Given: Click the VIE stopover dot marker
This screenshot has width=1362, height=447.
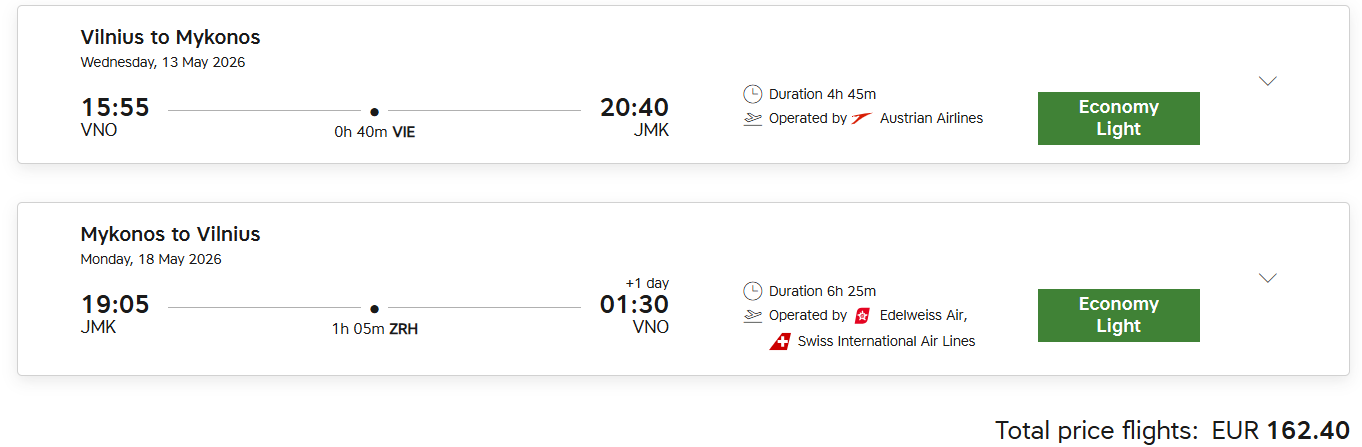Looking at the screenshot, I should tap(374, 112).
